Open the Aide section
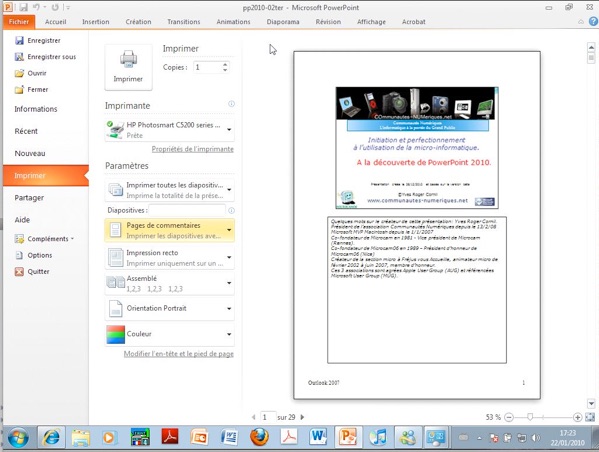 (22, 220)
